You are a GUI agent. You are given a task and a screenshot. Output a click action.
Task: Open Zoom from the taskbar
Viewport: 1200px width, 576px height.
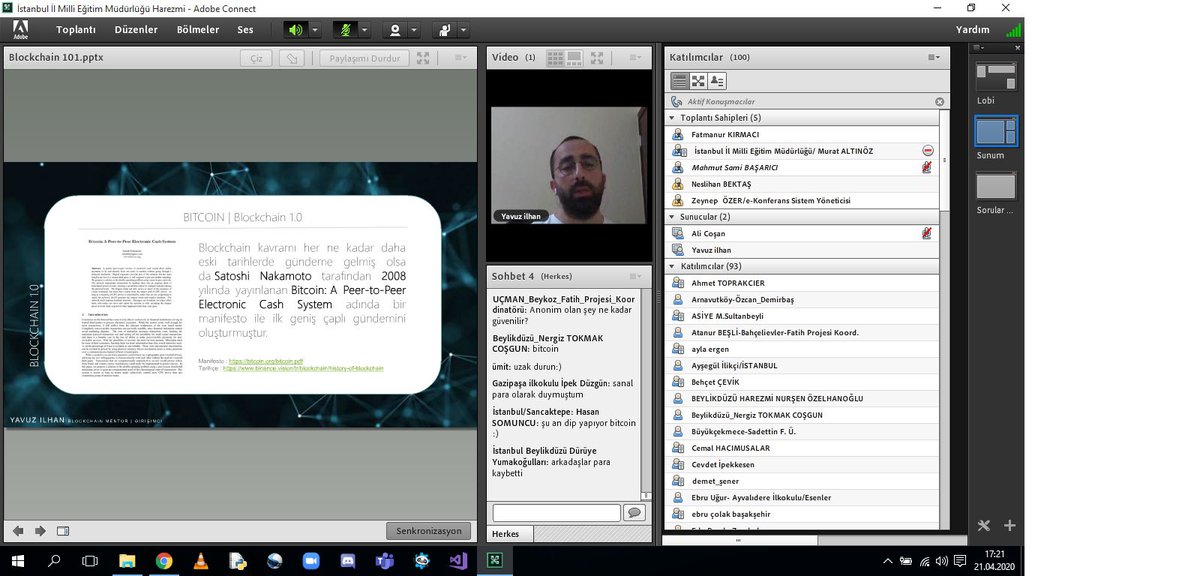pyautogui.click(x=309, y=561)
